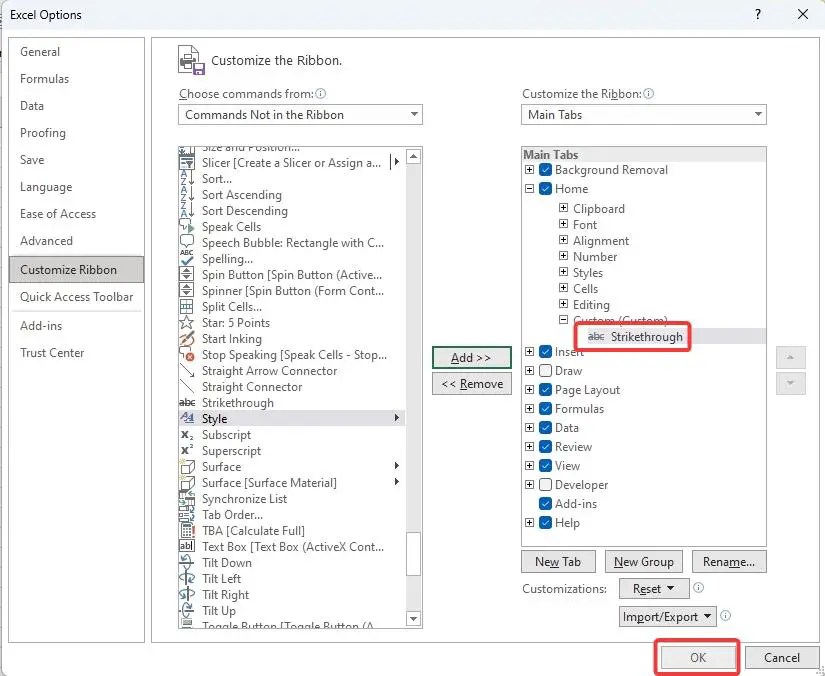Open the Reset customizations dropdown
This screenshot has height=676, width=825.
[x=654, y=588]
